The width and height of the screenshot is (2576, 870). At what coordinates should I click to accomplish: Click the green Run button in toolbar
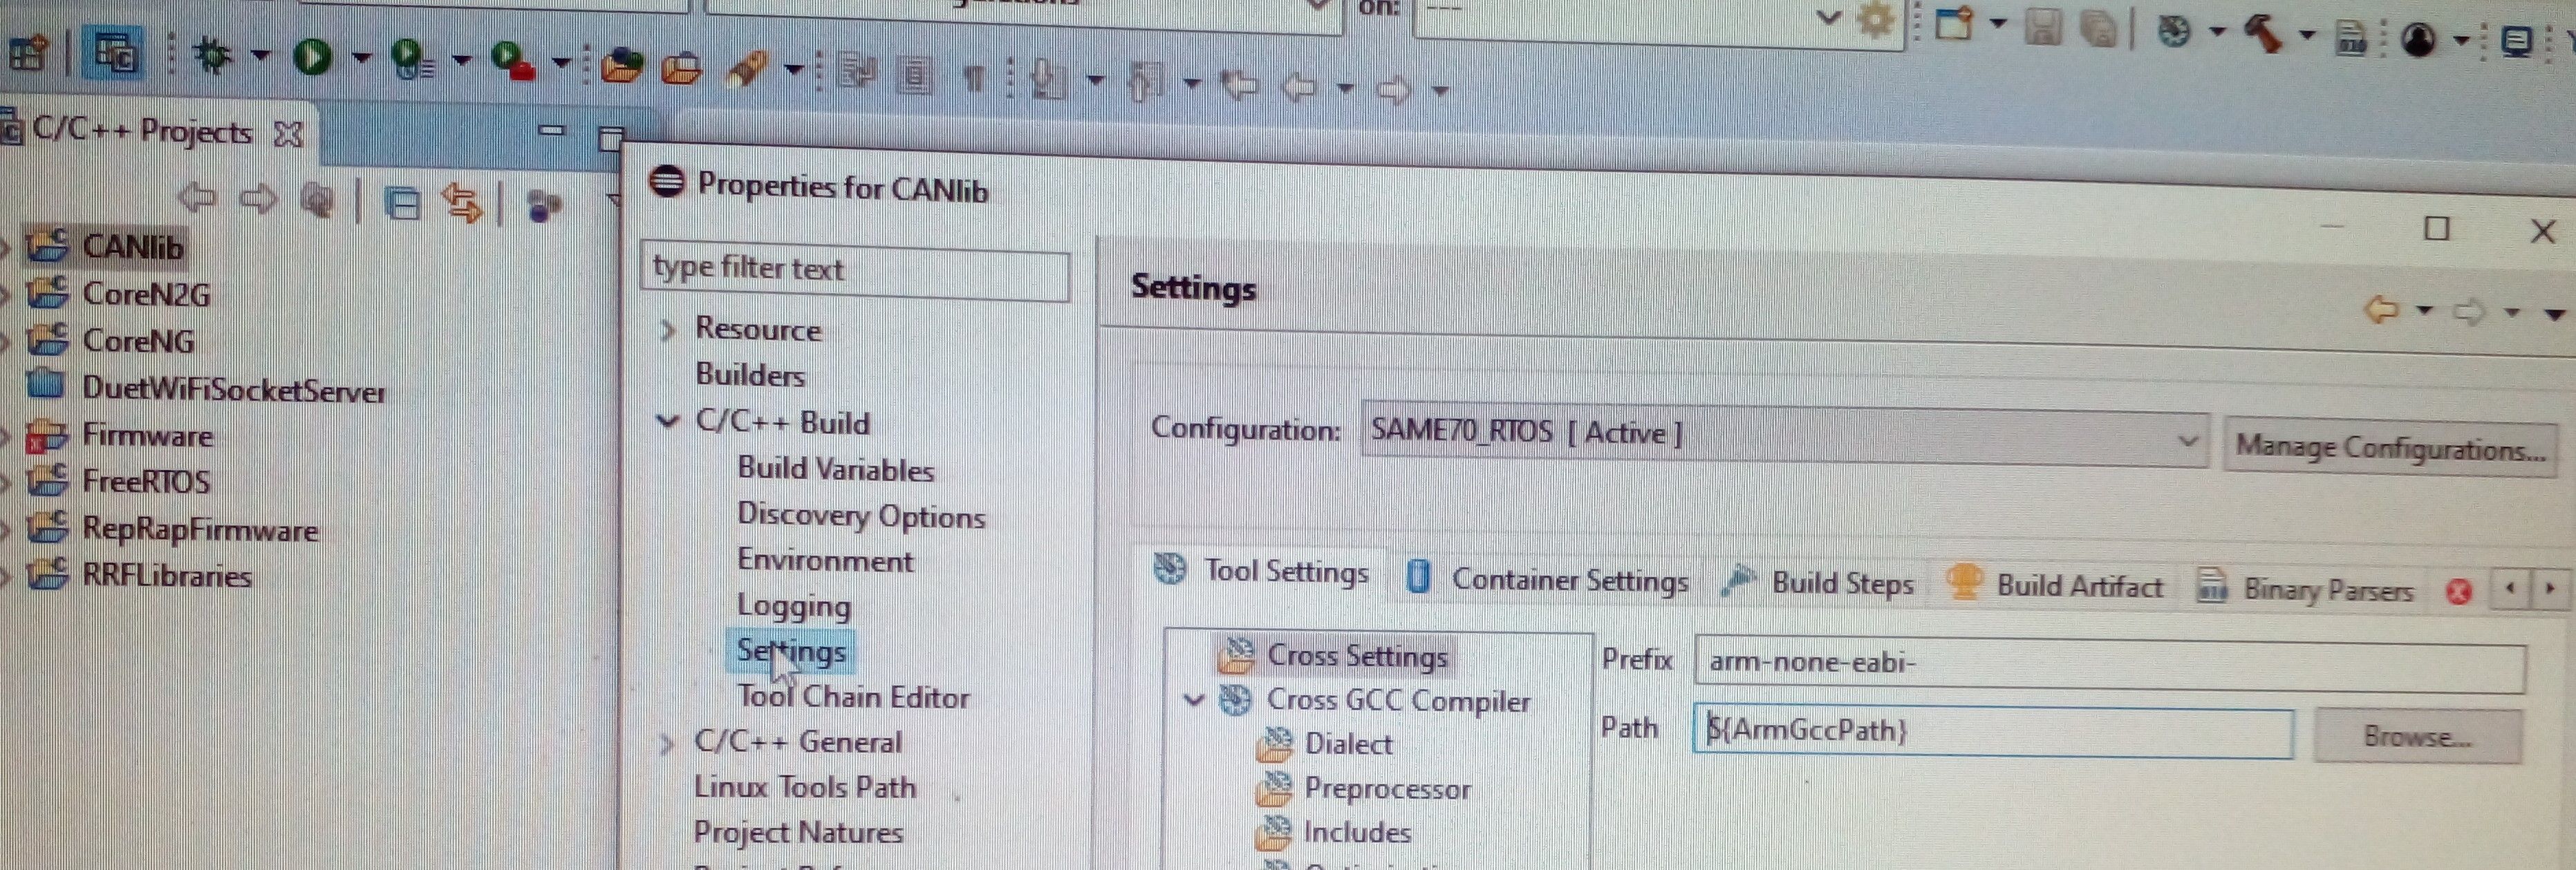coord(312,56)
